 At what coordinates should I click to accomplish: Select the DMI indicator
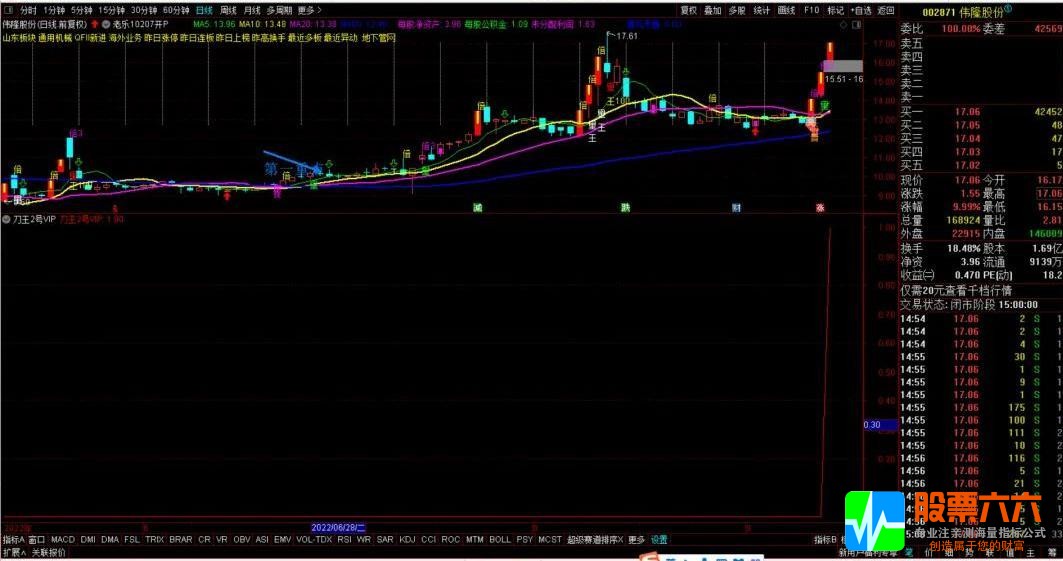coord(88,539)
